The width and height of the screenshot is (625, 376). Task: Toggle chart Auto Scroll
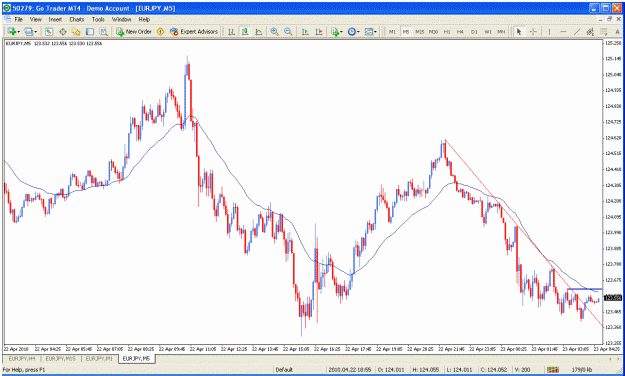305,31
